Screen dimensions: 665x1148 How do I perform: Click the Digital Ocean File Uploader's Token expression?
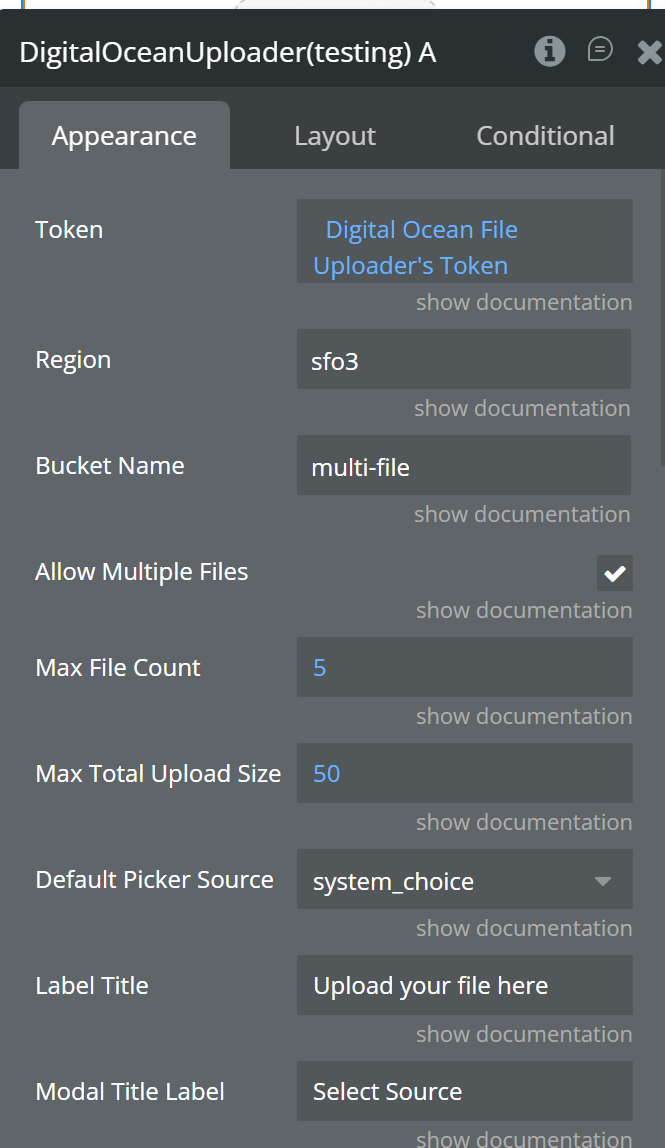click(416, 247)
